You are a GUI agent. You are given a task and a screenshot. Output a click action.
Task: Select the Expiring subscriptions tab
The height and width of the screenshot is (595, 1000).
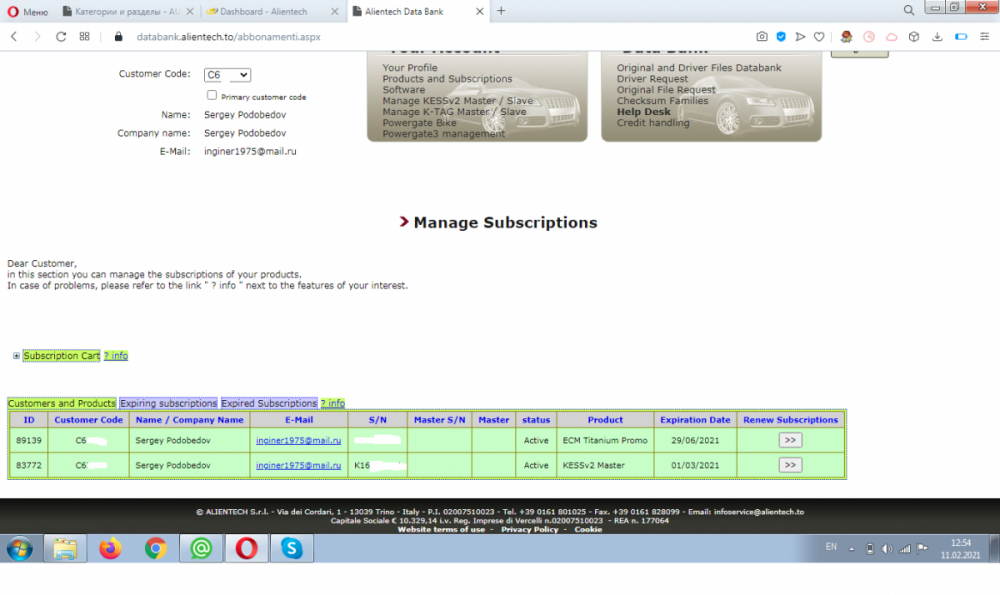click(168, 403)
